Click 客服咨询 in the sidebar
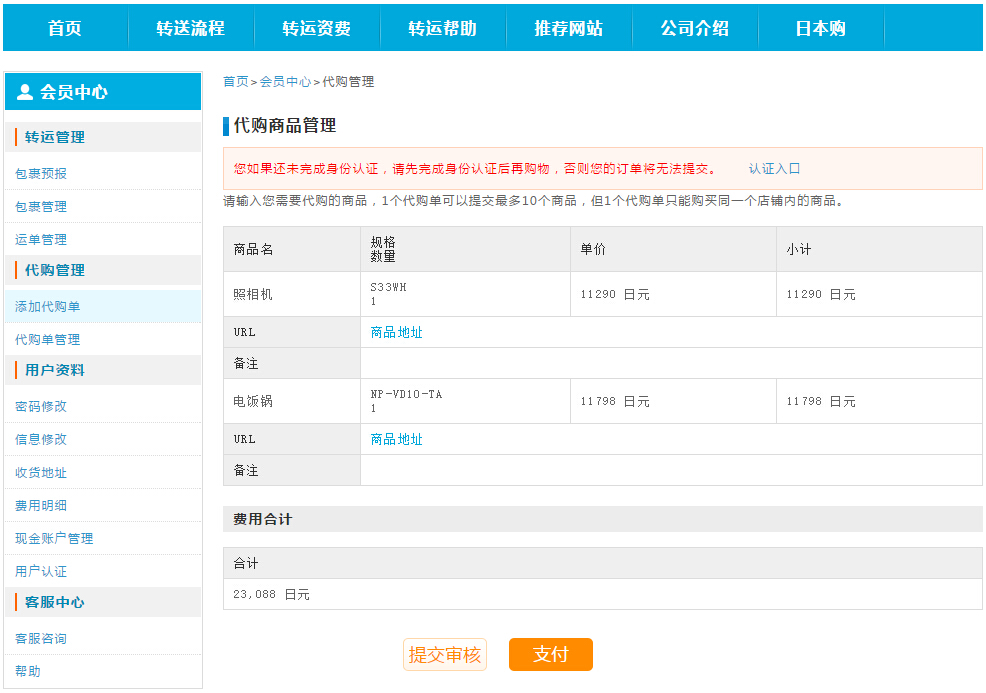Image resolution: width=986 pixels, height=693 pixels. 41,638
